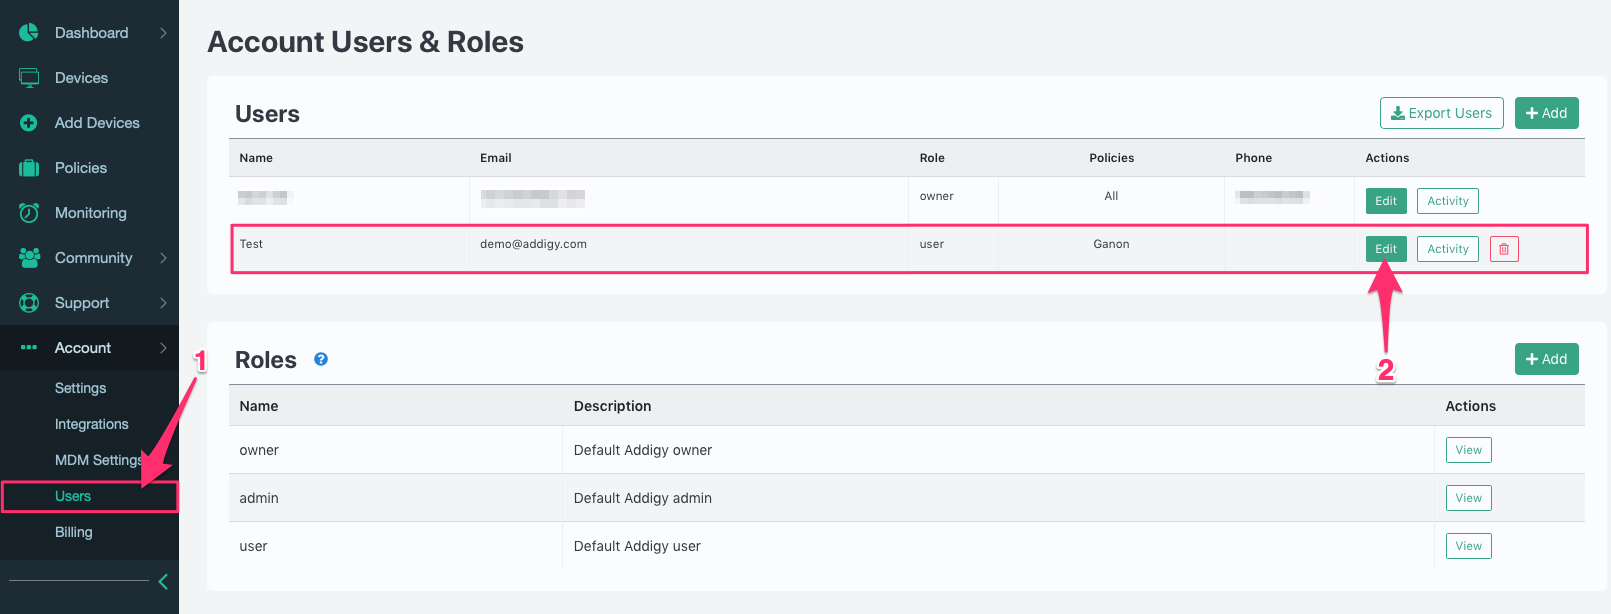Open Integrations under Account
Viewport: 1611px width, 614px height.
[92, 424]
